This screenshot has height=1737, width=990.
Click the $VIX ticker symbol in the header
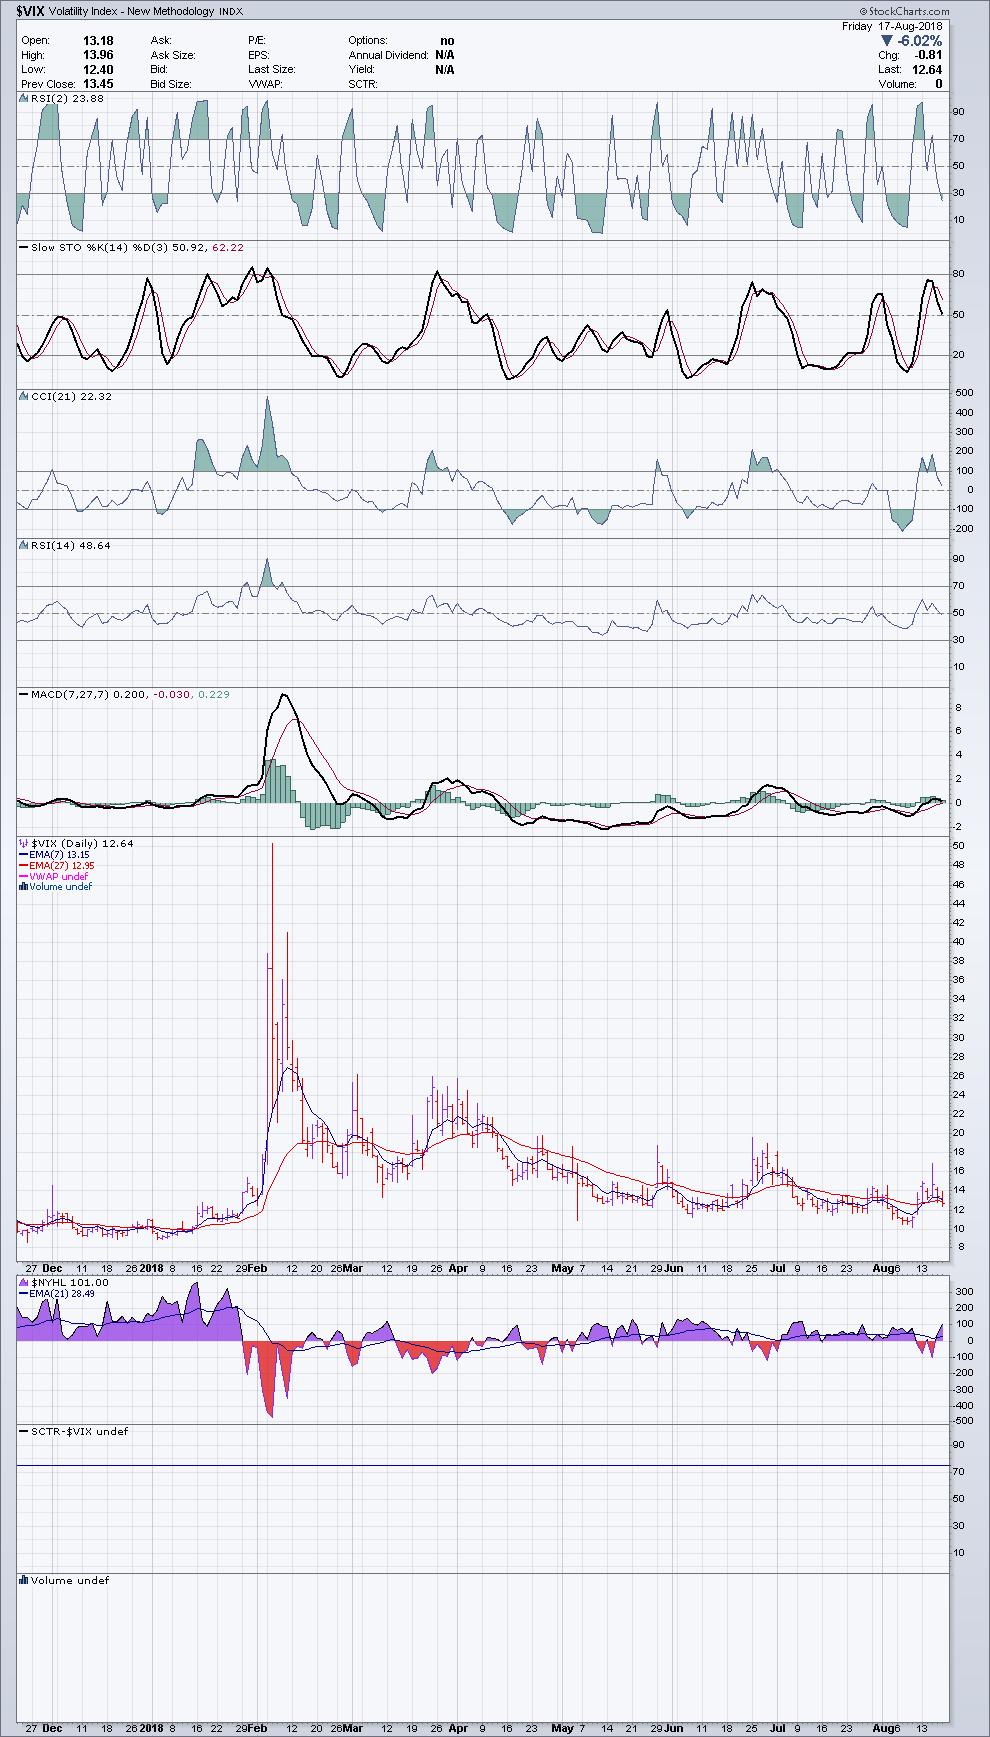pyautogui.click(x=31, y=11)
